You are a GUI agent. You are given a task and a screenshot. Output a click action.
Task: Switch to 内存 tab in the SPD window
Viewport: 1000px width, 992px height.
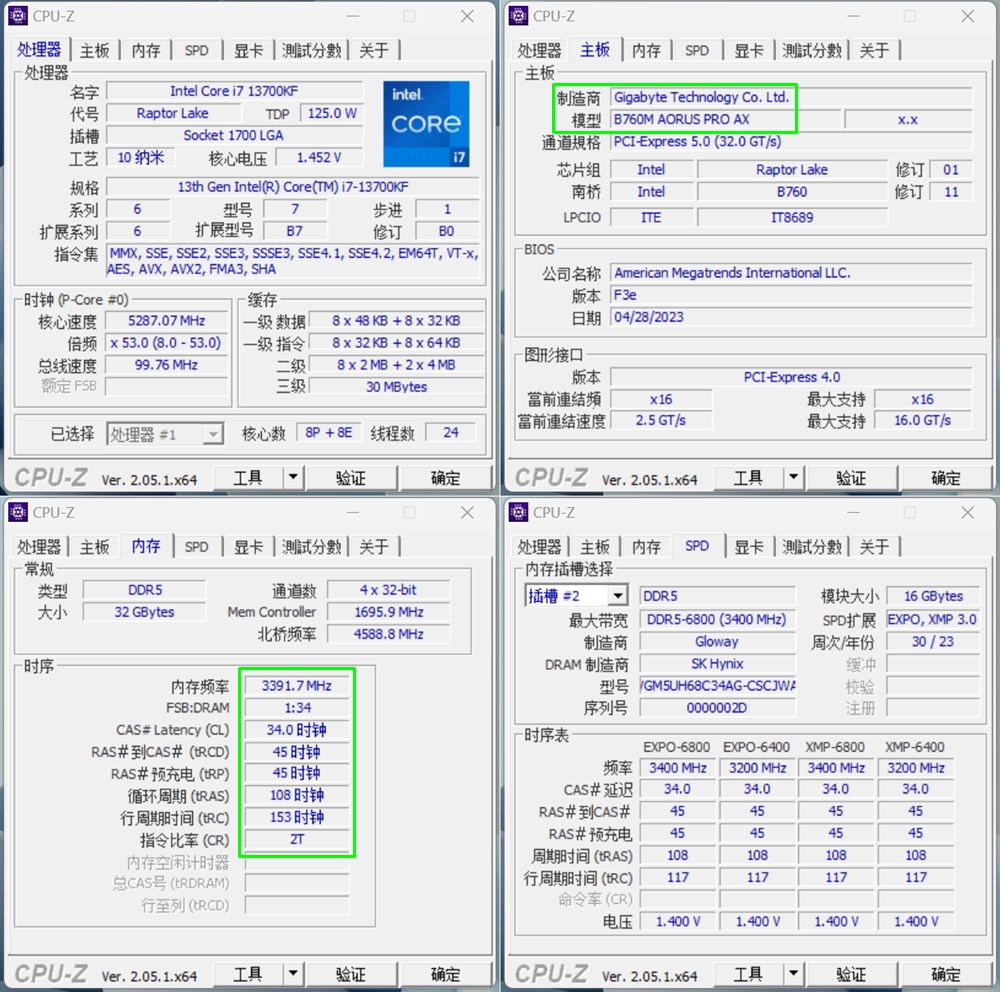click(x=646, y=547)
